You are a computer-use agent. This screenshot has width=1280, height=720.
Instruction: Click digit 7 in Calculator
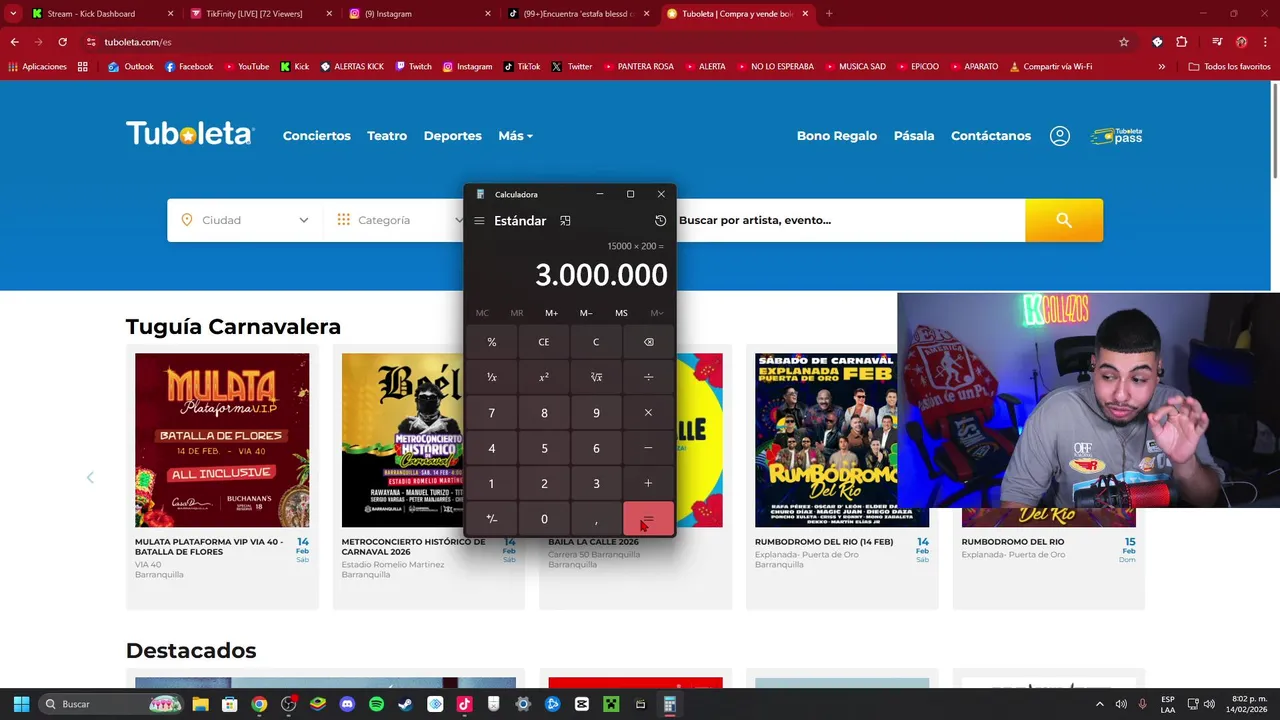tap(492, 413)
